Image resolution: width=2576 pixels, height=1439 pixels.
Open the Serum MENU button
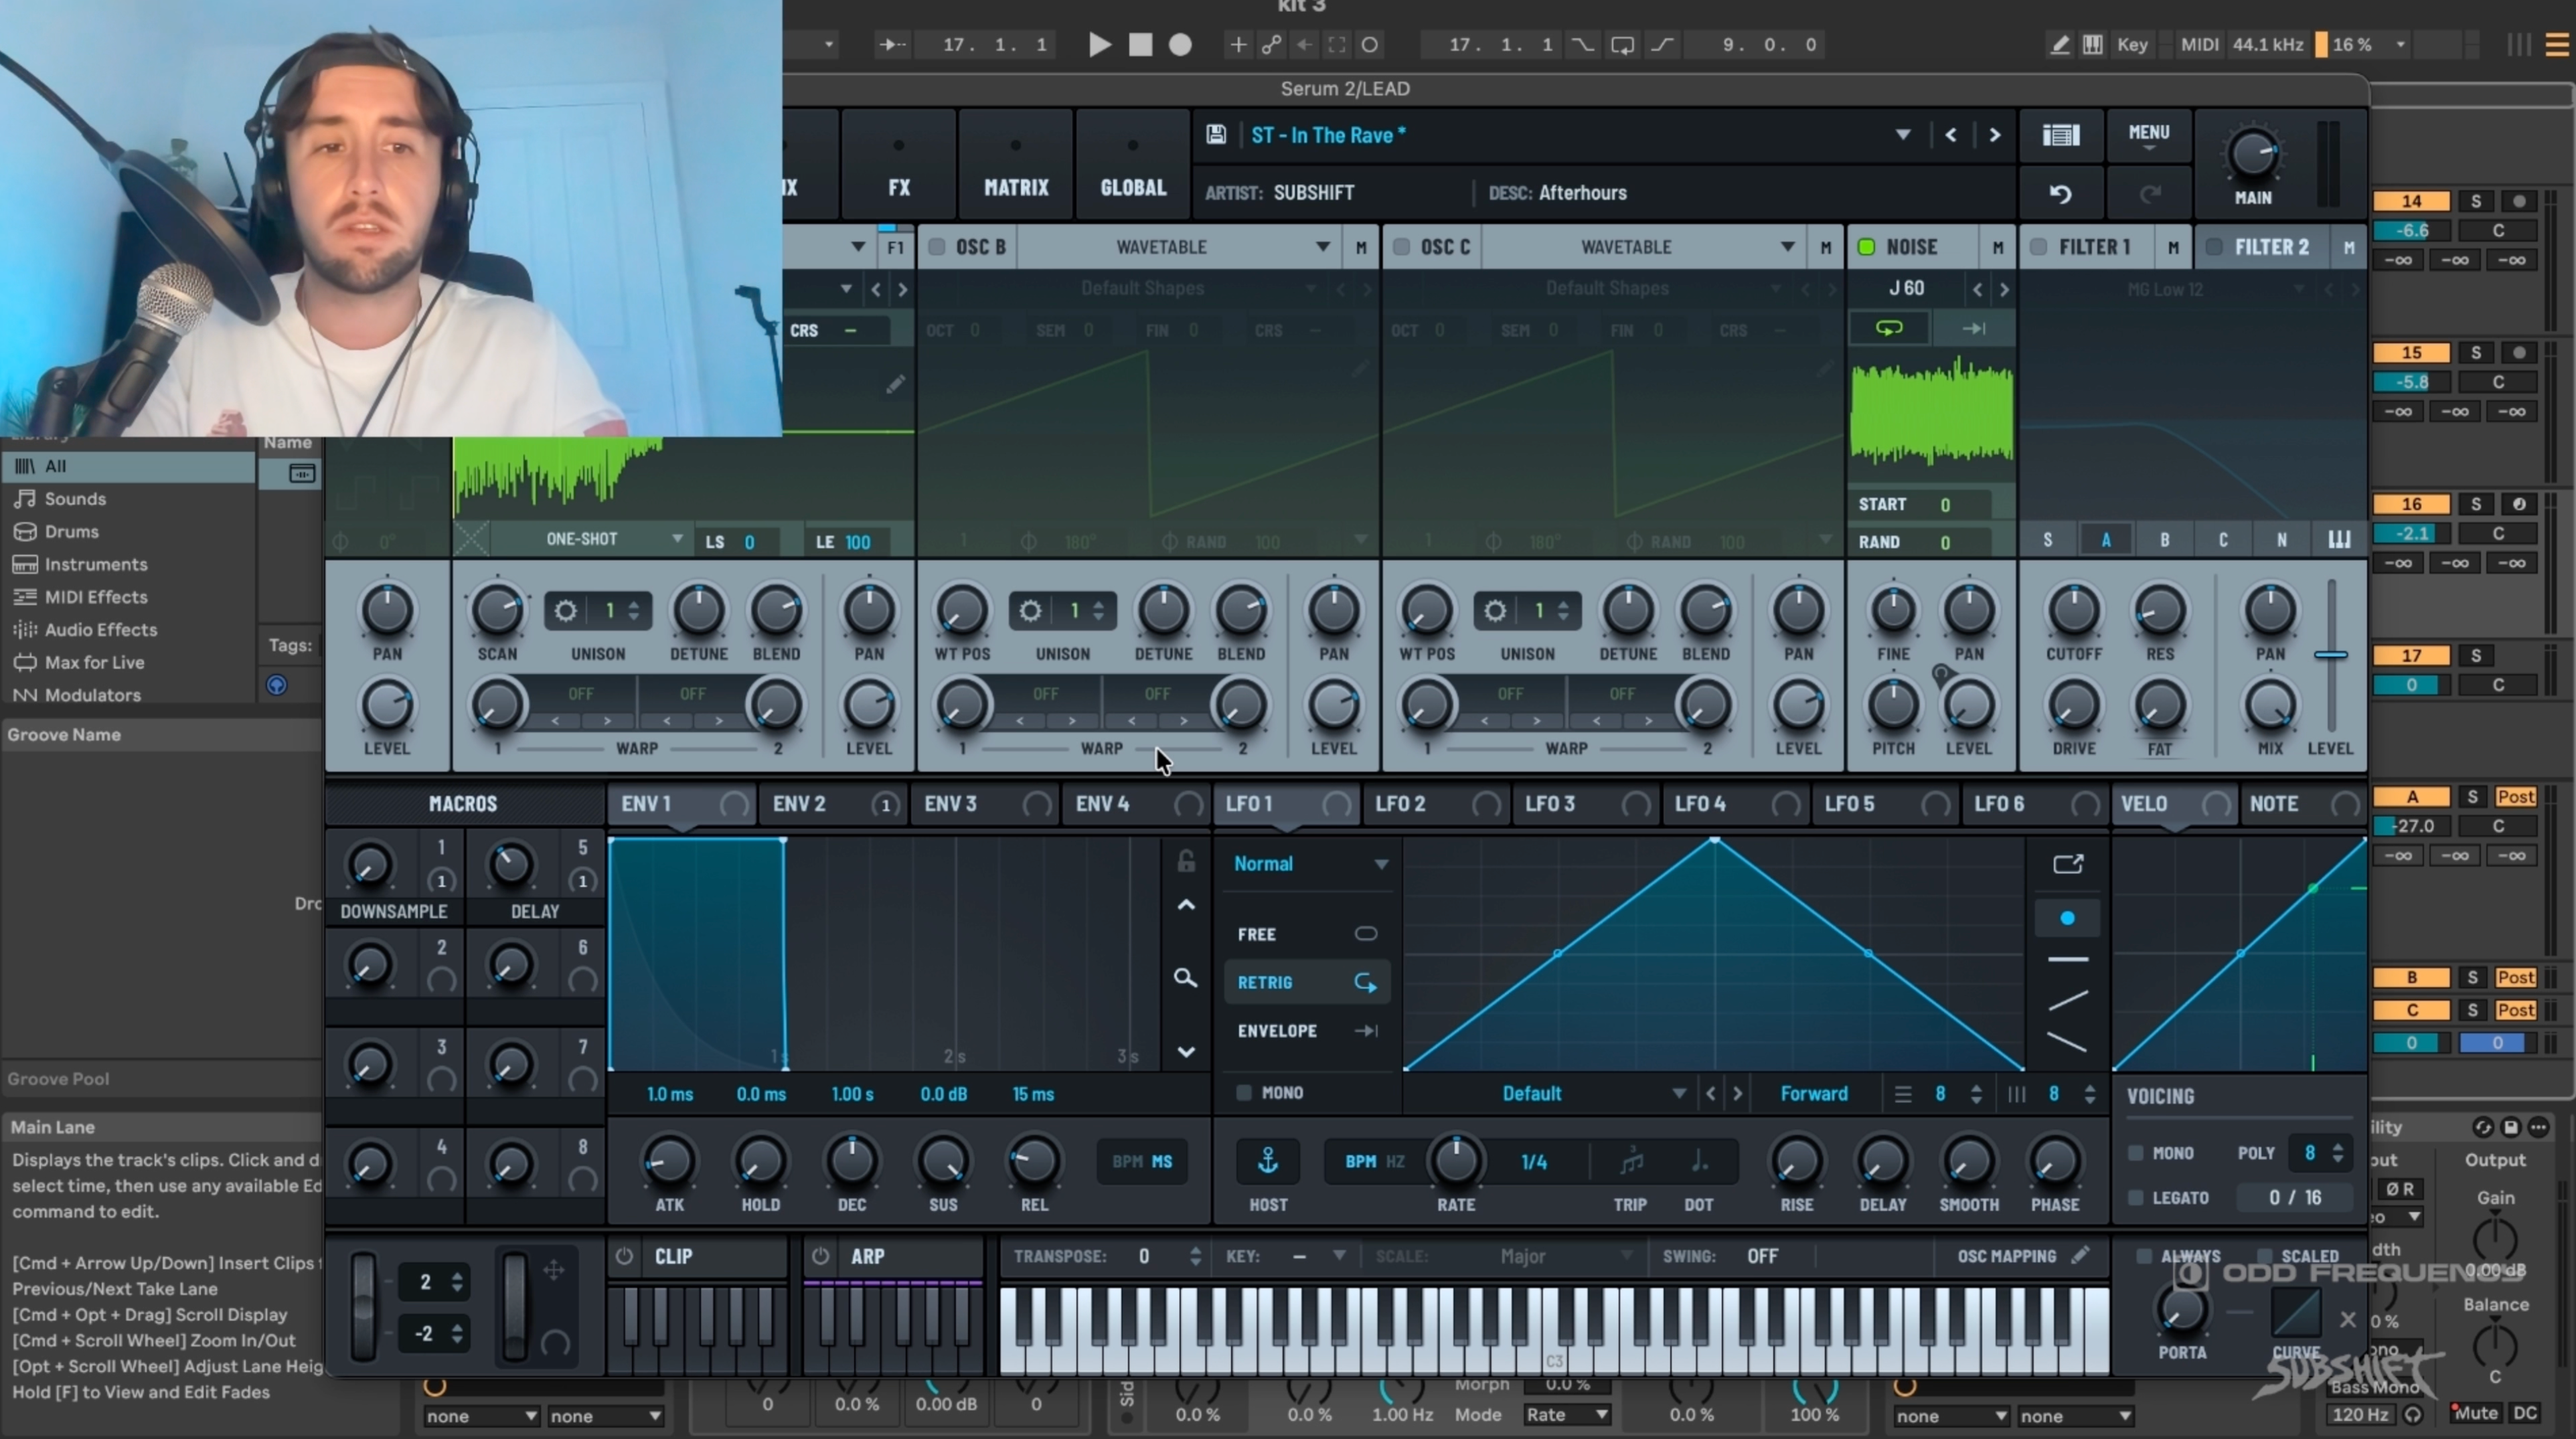click(x=2149, y=135)
